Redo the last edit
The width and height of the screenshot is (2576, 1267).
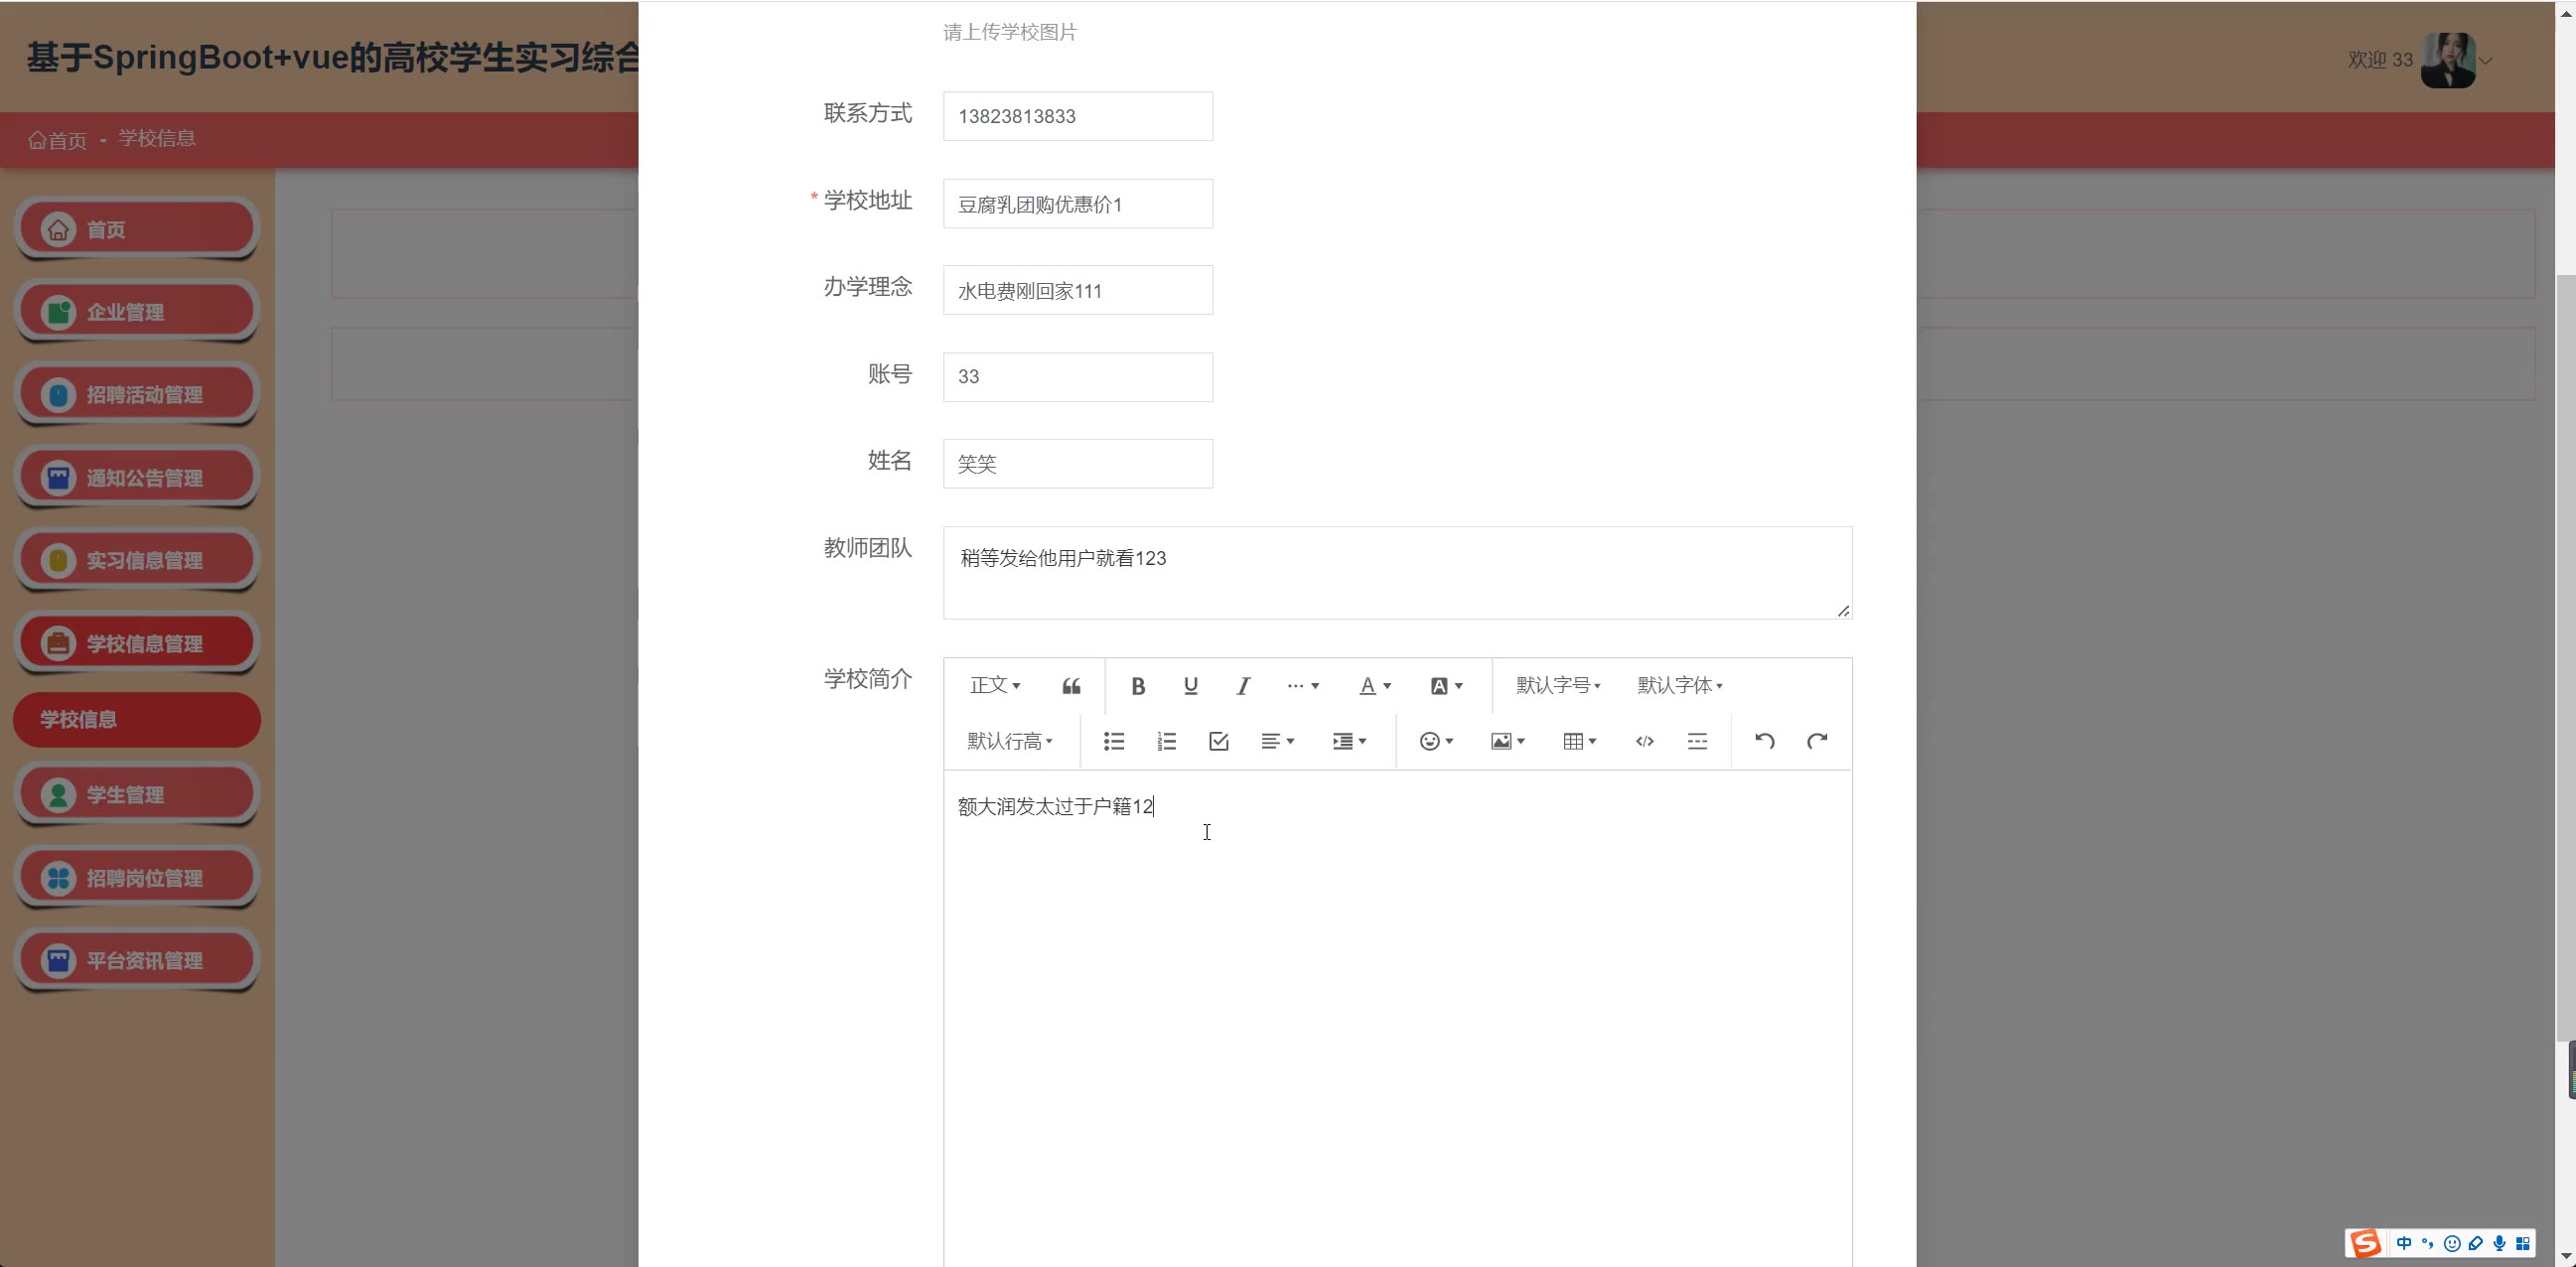[1817, 741]
